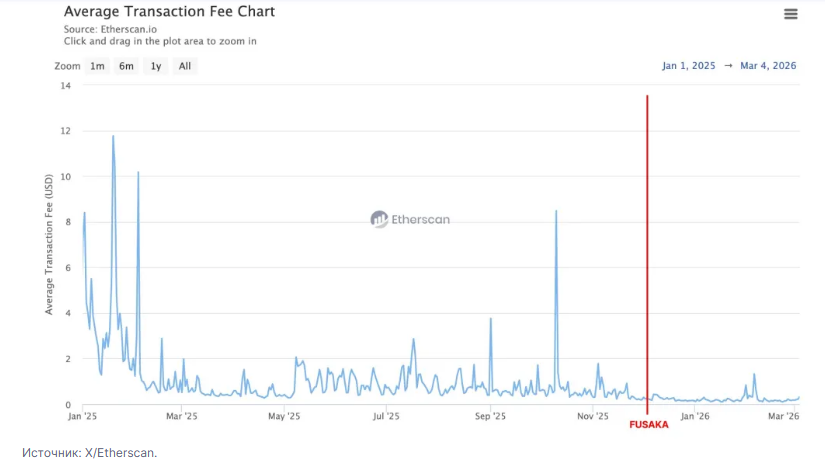Click the Mar '25 axis label

(x=182, y=416)
